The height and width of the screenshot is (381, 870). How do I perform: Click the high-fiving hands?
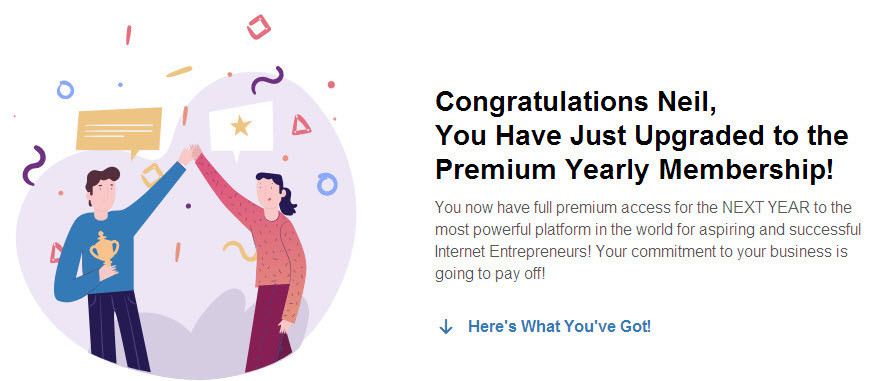click(x=193, y=154)
